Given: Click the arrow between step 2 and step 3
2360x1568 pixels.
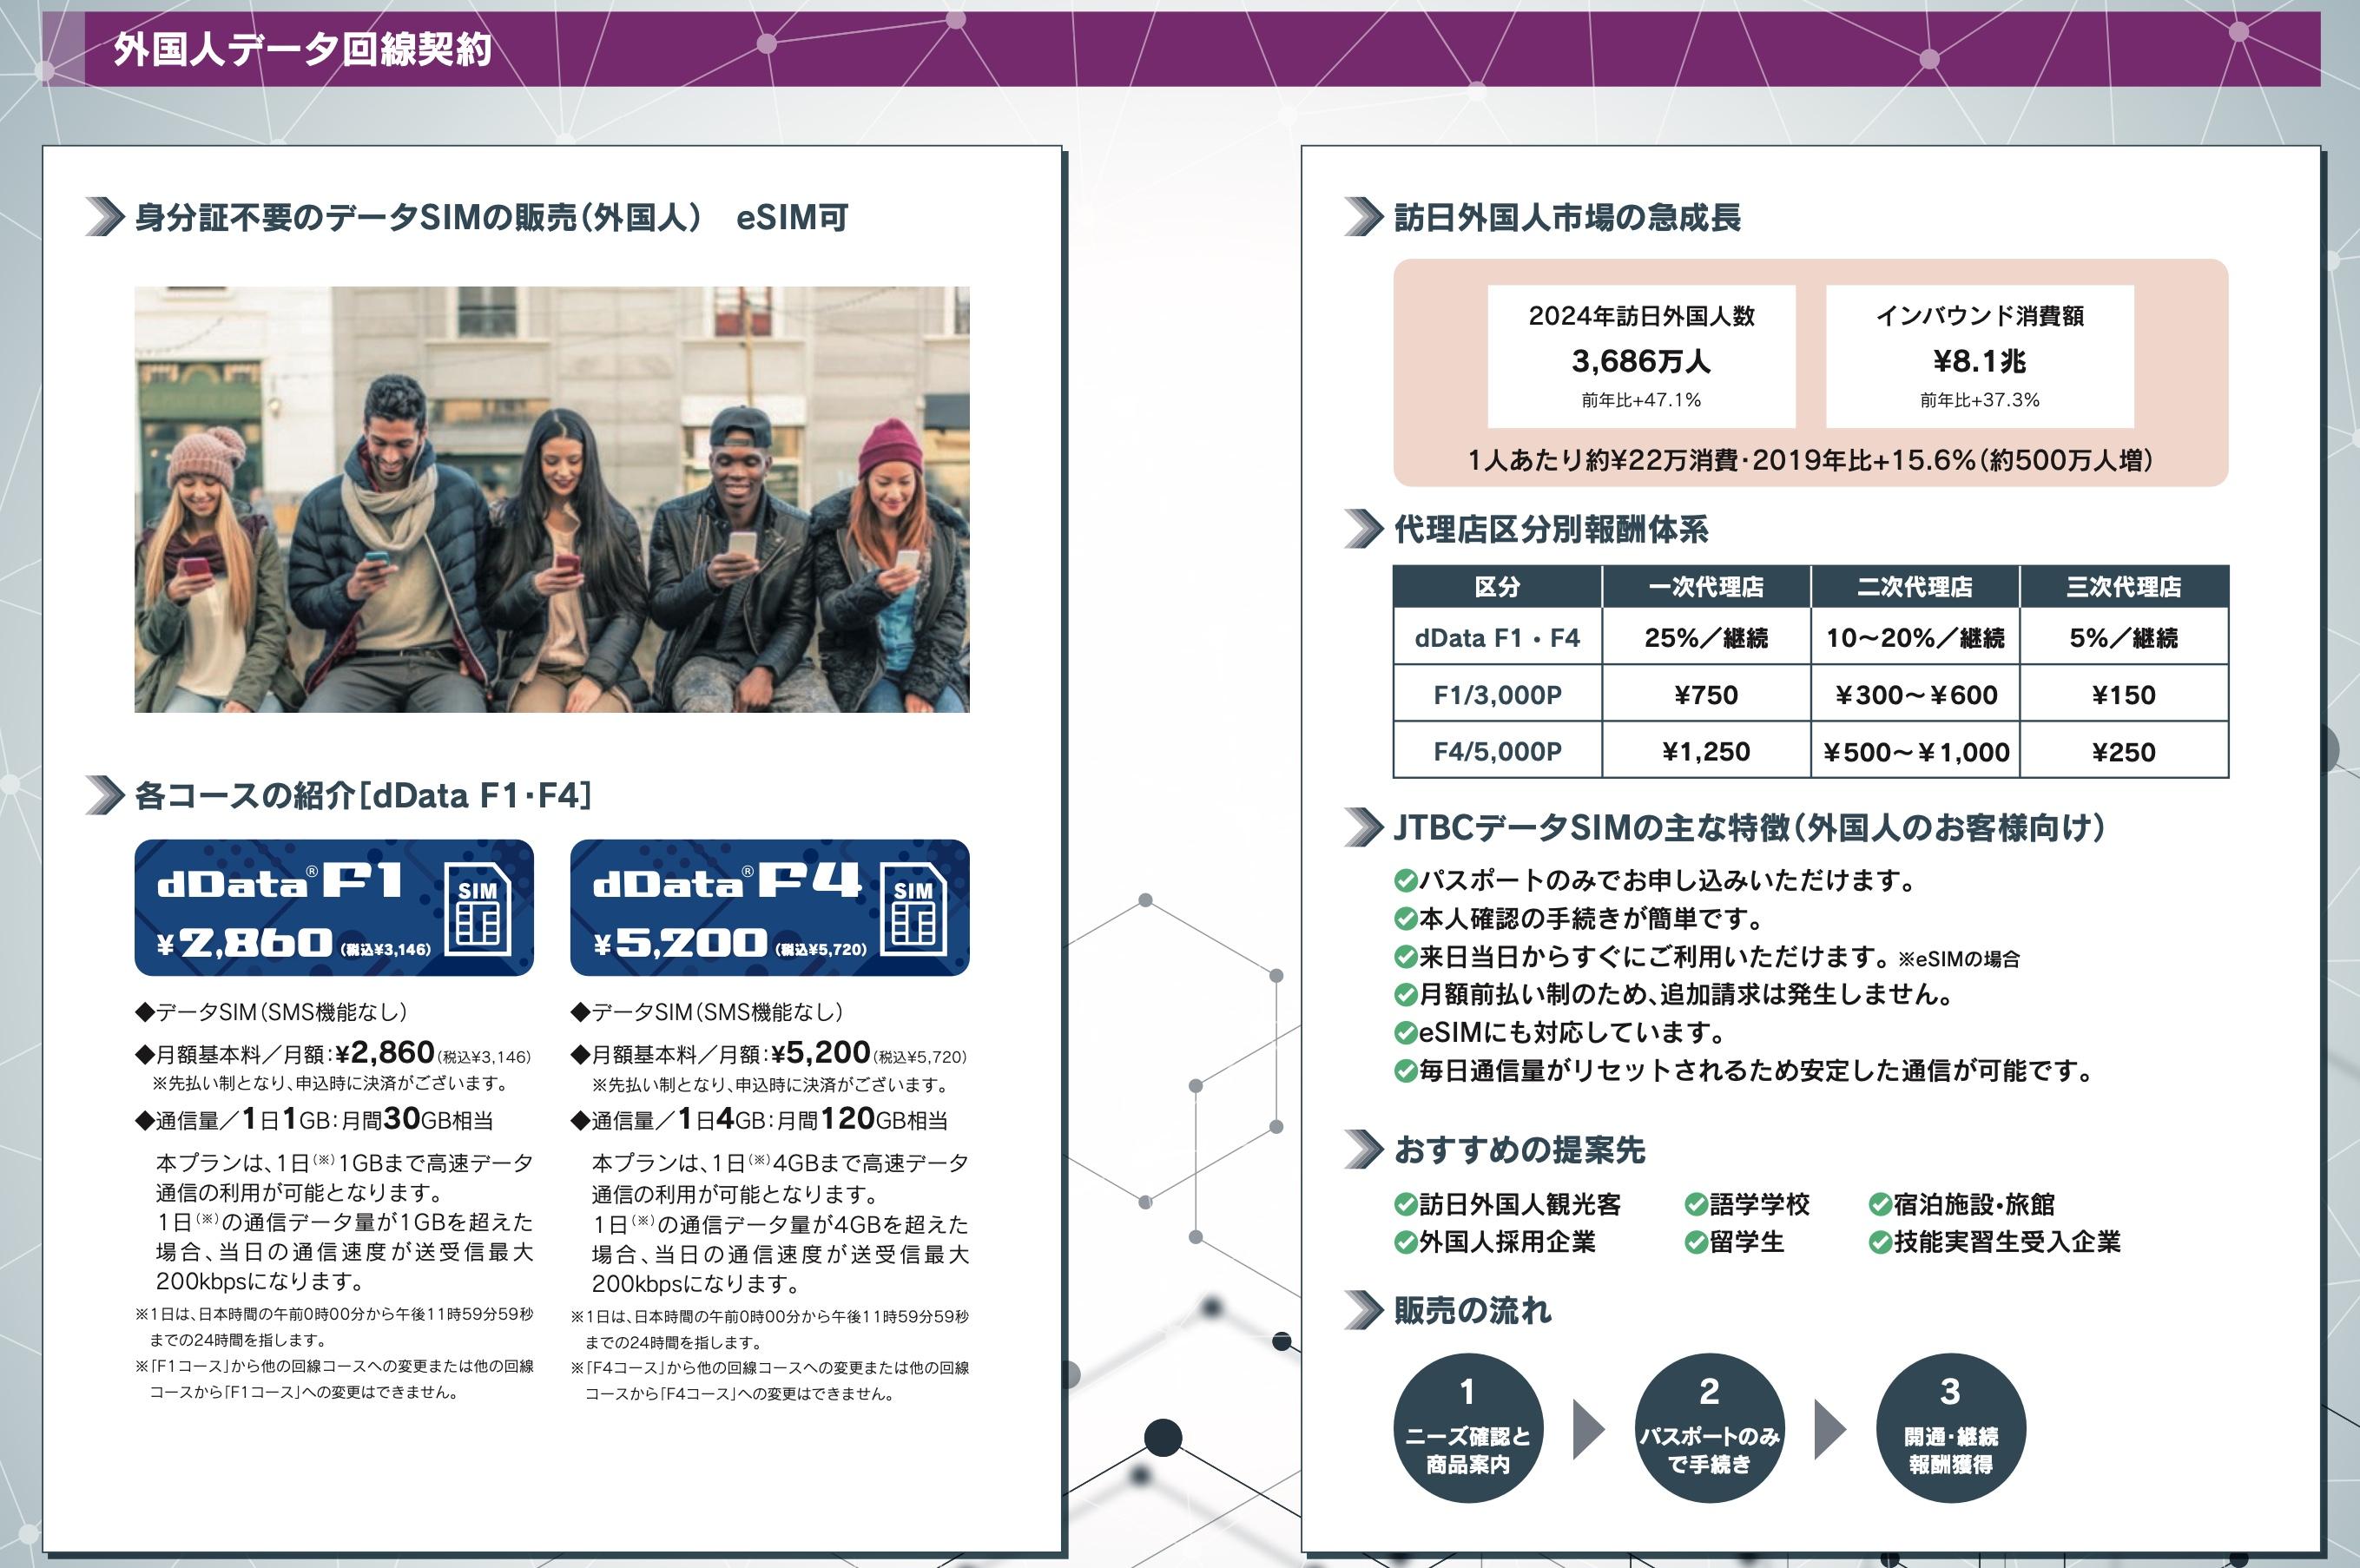Looking at the screenshot, I should 1830,1429.
